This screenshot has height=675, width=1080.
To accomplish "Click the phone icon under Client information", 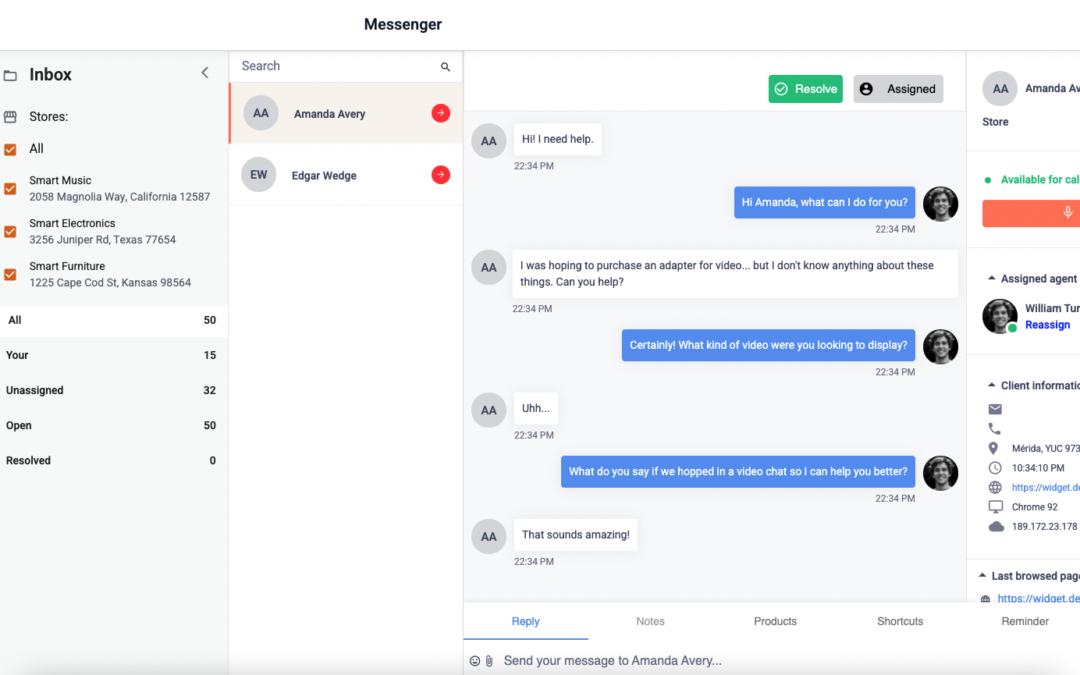I will click(995, 428).
